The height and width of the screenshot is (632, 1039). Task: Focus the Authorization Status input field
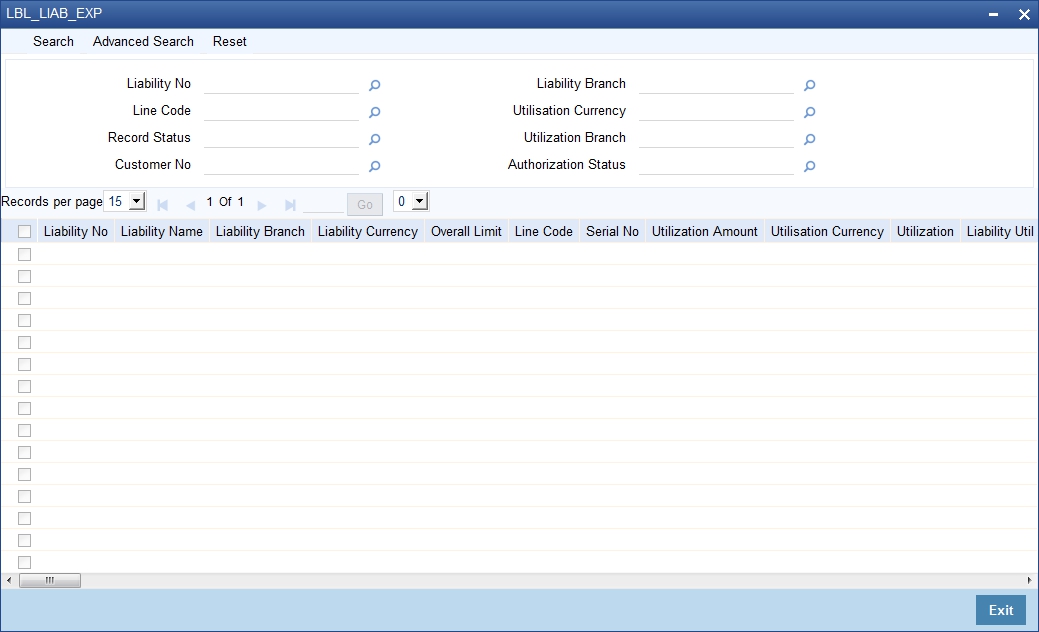(716, 166)
